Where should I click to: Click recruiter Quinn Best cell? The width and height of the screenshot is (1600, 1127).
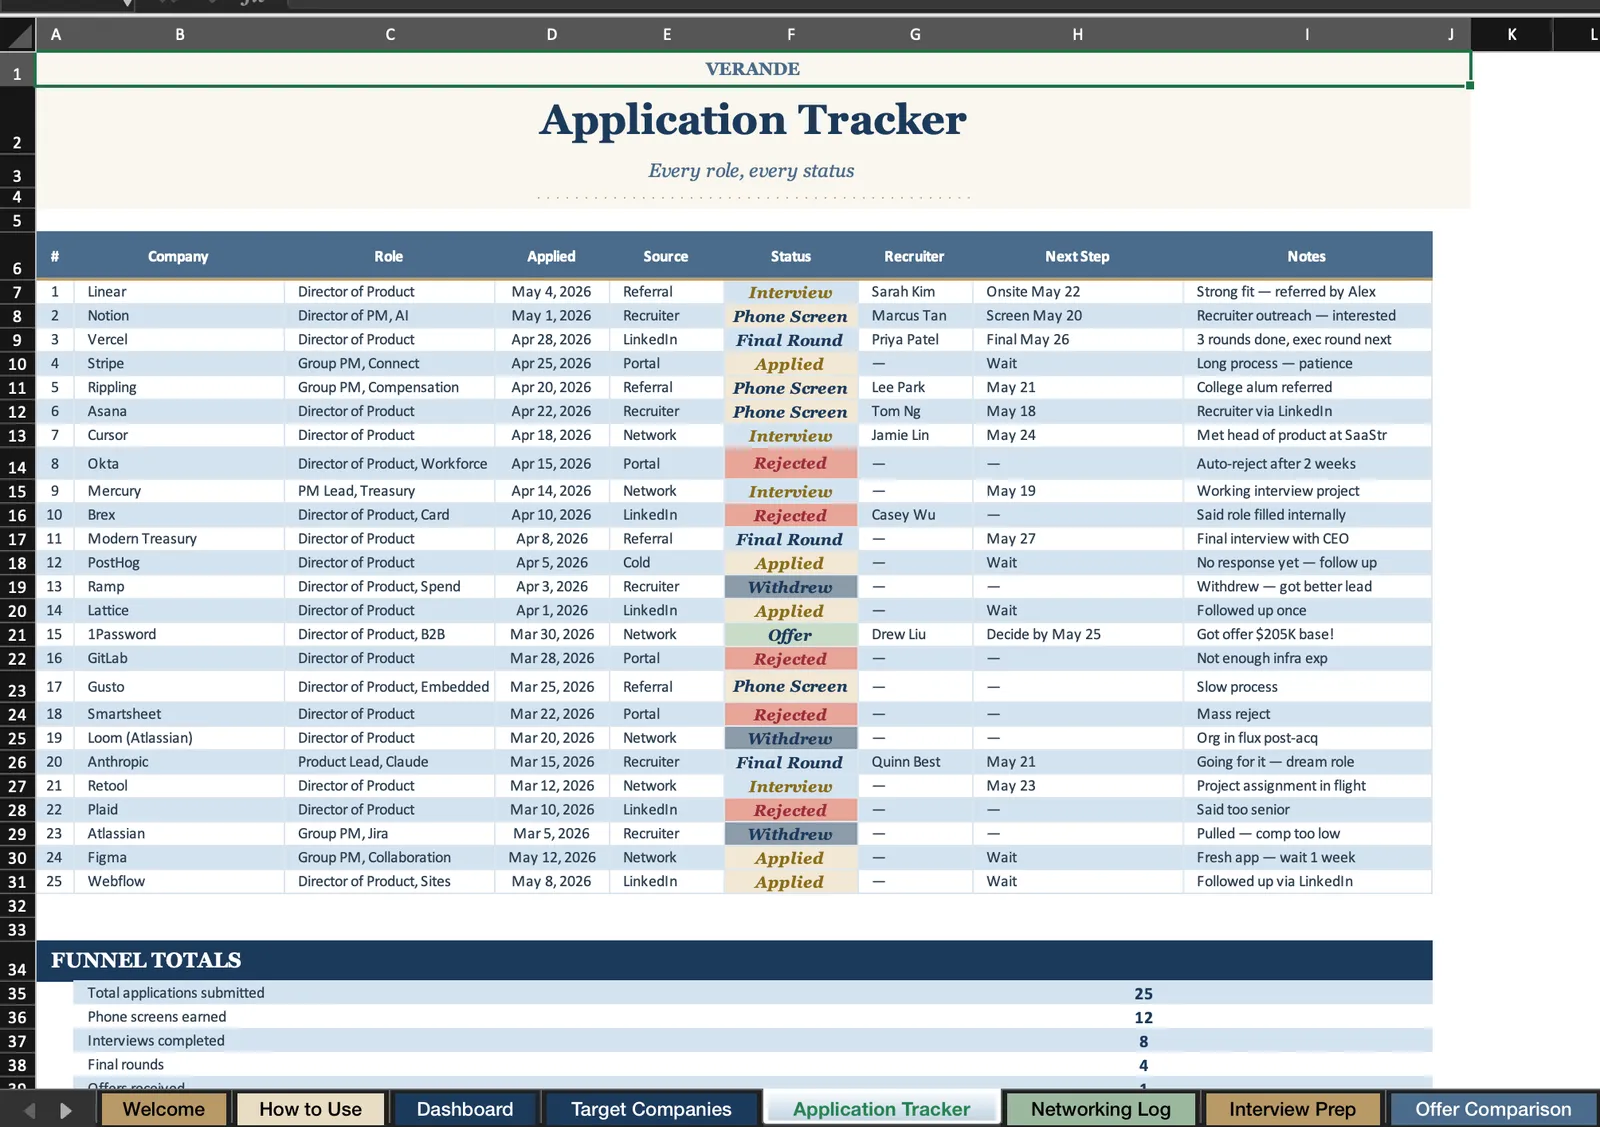(915, 762)
